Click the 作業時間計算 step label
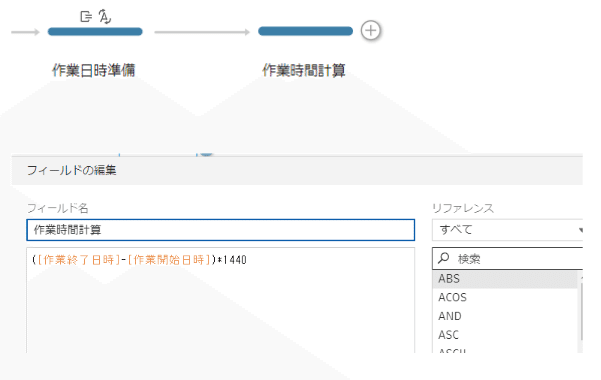 pos(304,70)
